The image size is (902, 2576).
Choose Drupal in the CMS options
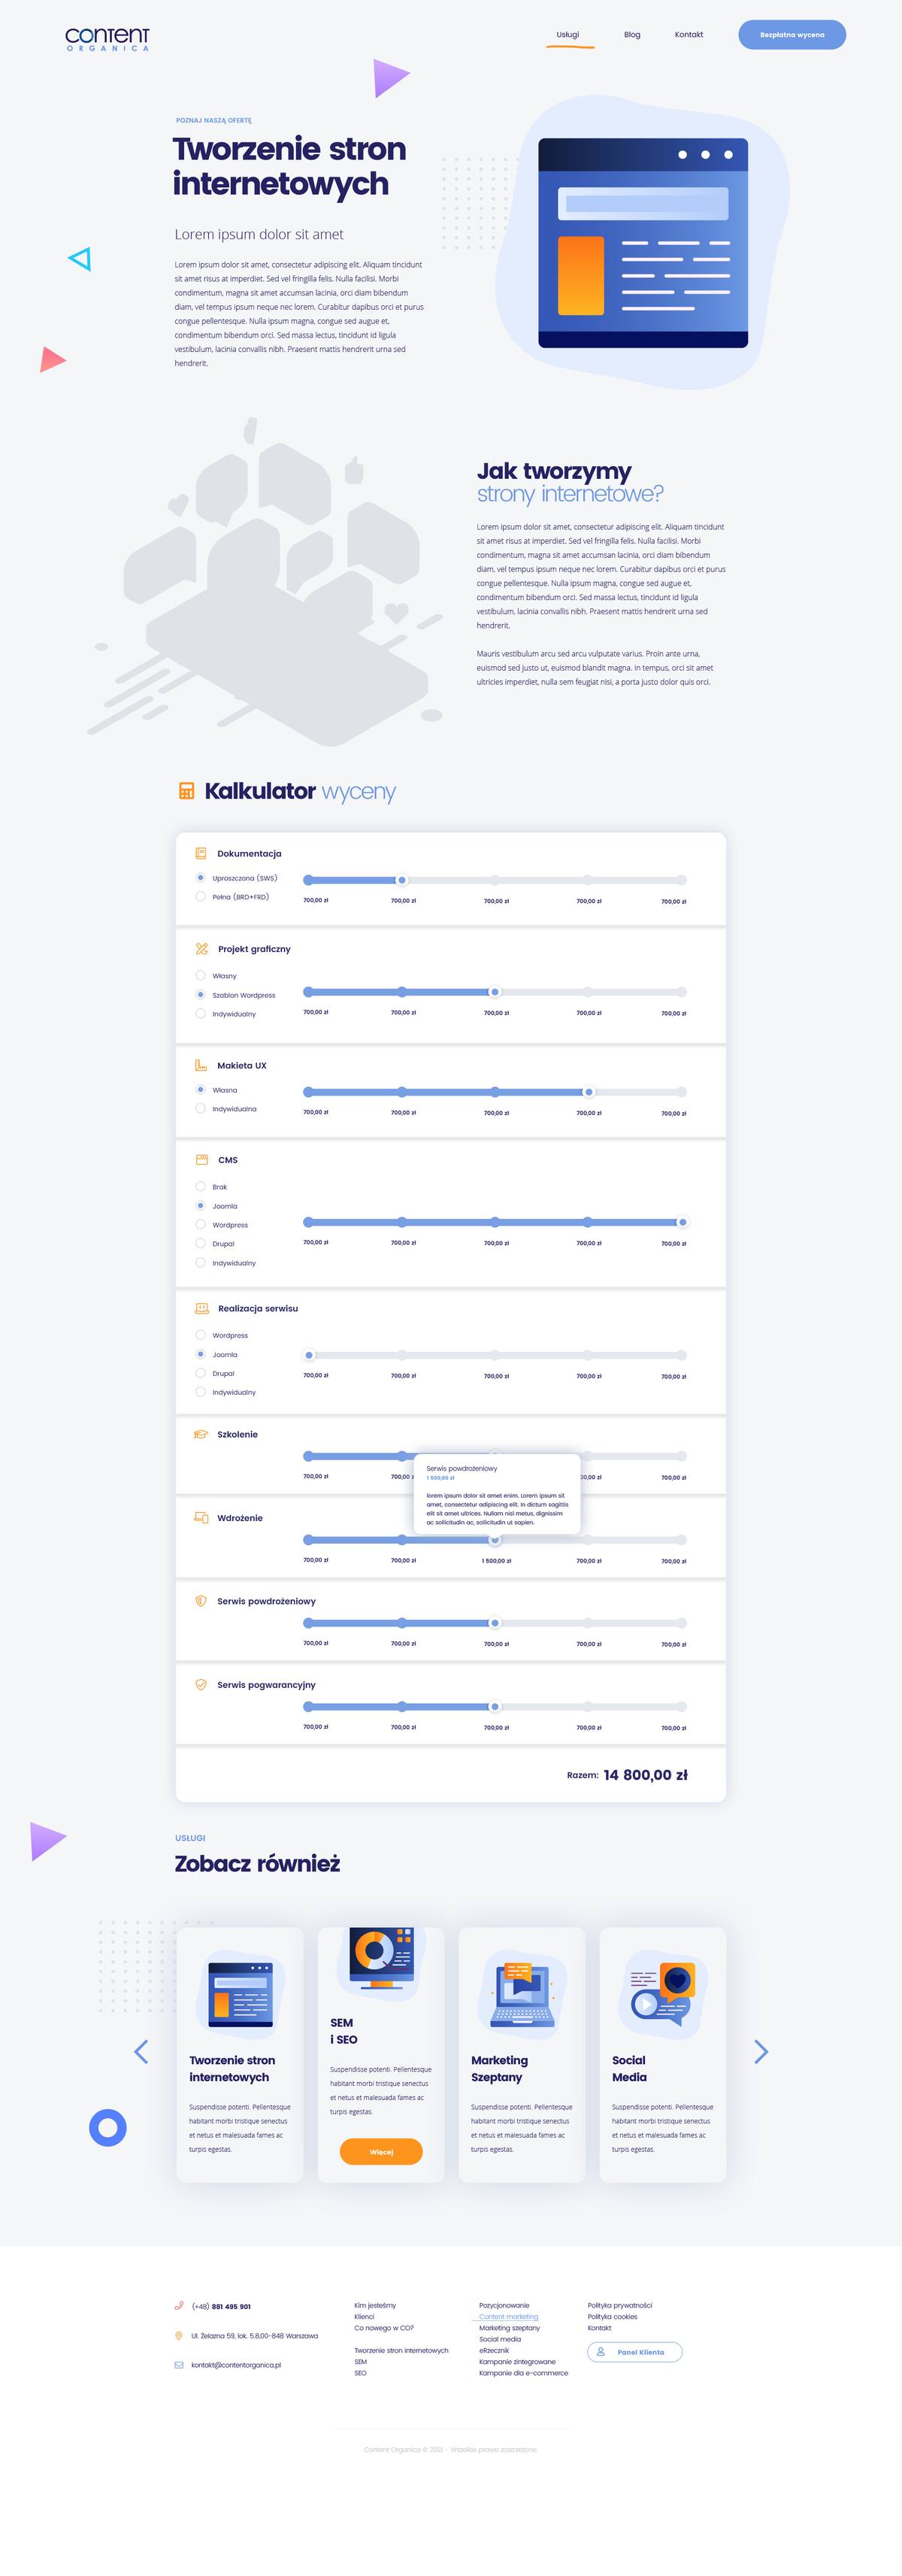[x=200, y=1243]
